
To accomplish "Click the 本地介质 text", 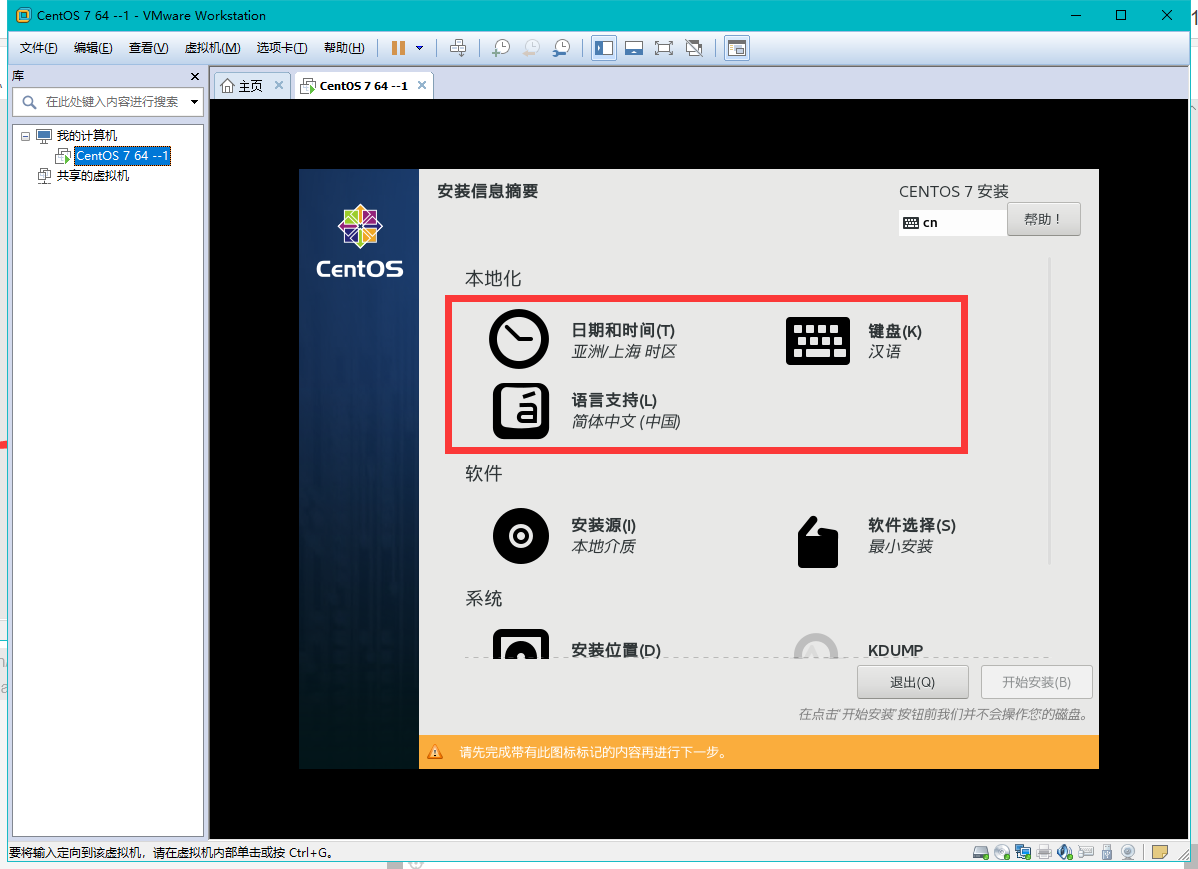I will coord(604,546).
